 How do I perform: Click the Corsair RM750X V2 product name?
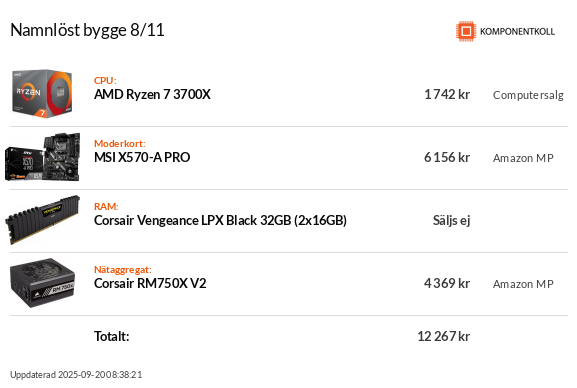[150, 283]
